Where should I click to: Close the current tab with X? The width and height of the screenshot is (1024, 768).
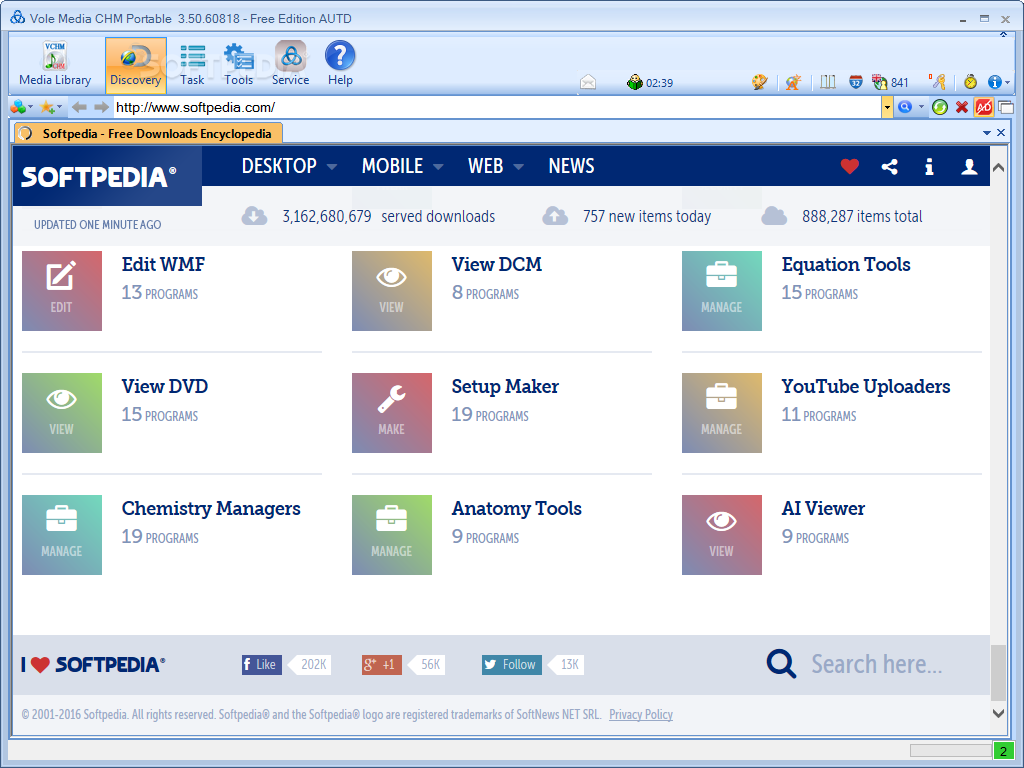tap(1001, 133)
